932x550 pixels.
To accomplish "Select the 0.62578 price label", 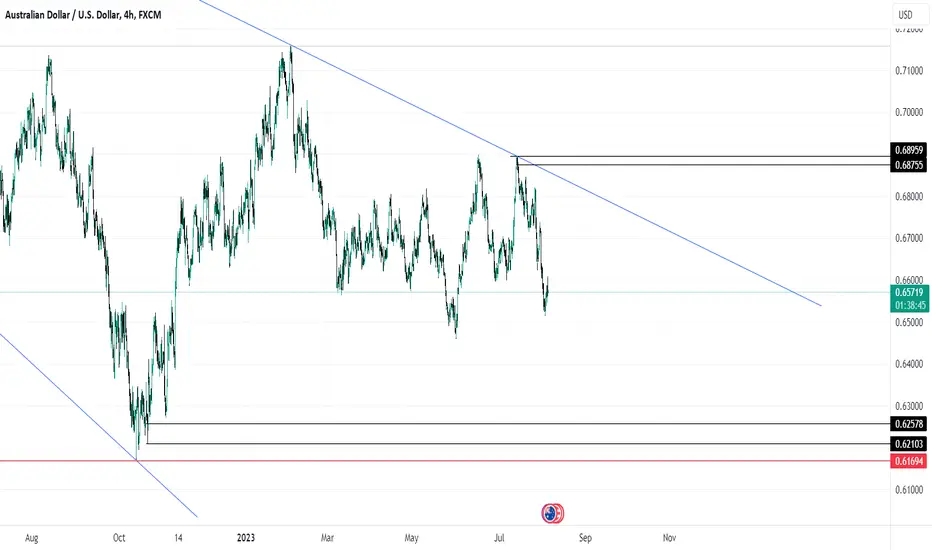I will (908, 424).
